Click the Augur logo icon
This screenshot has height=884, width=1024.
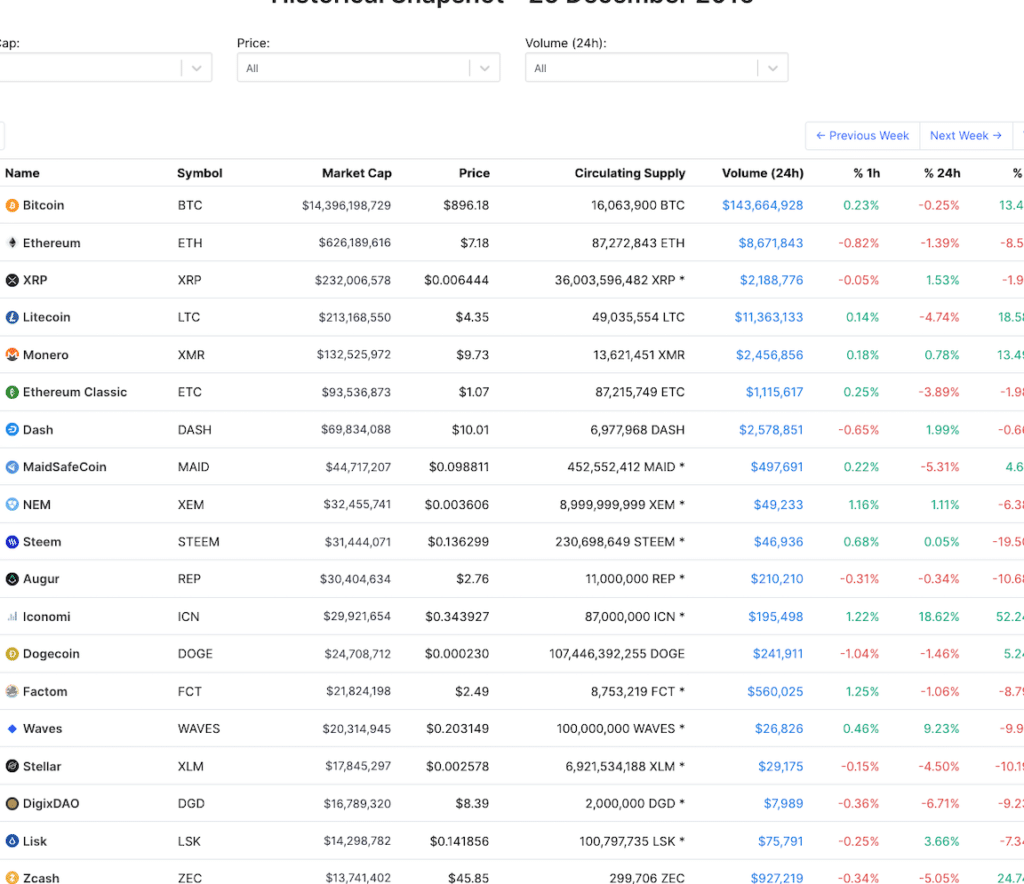12,579
